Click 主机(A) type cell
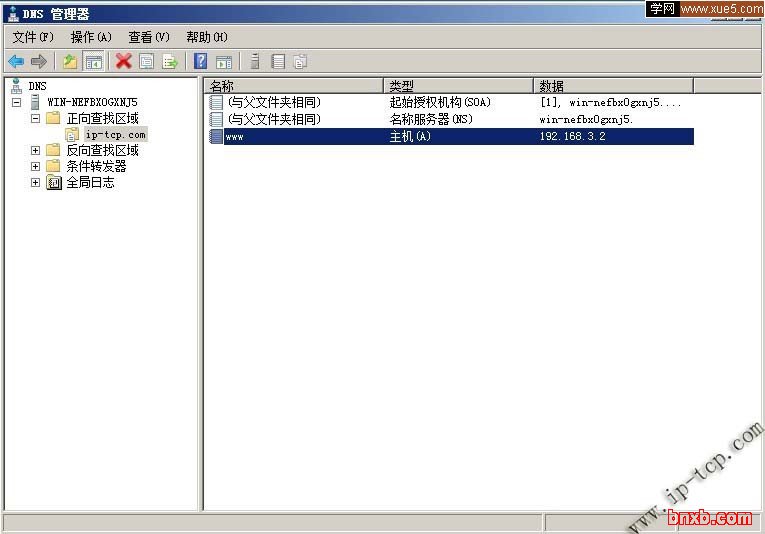The height and width of the screenshot is (534, 765). pyautogui.click(x=410, y=137)
